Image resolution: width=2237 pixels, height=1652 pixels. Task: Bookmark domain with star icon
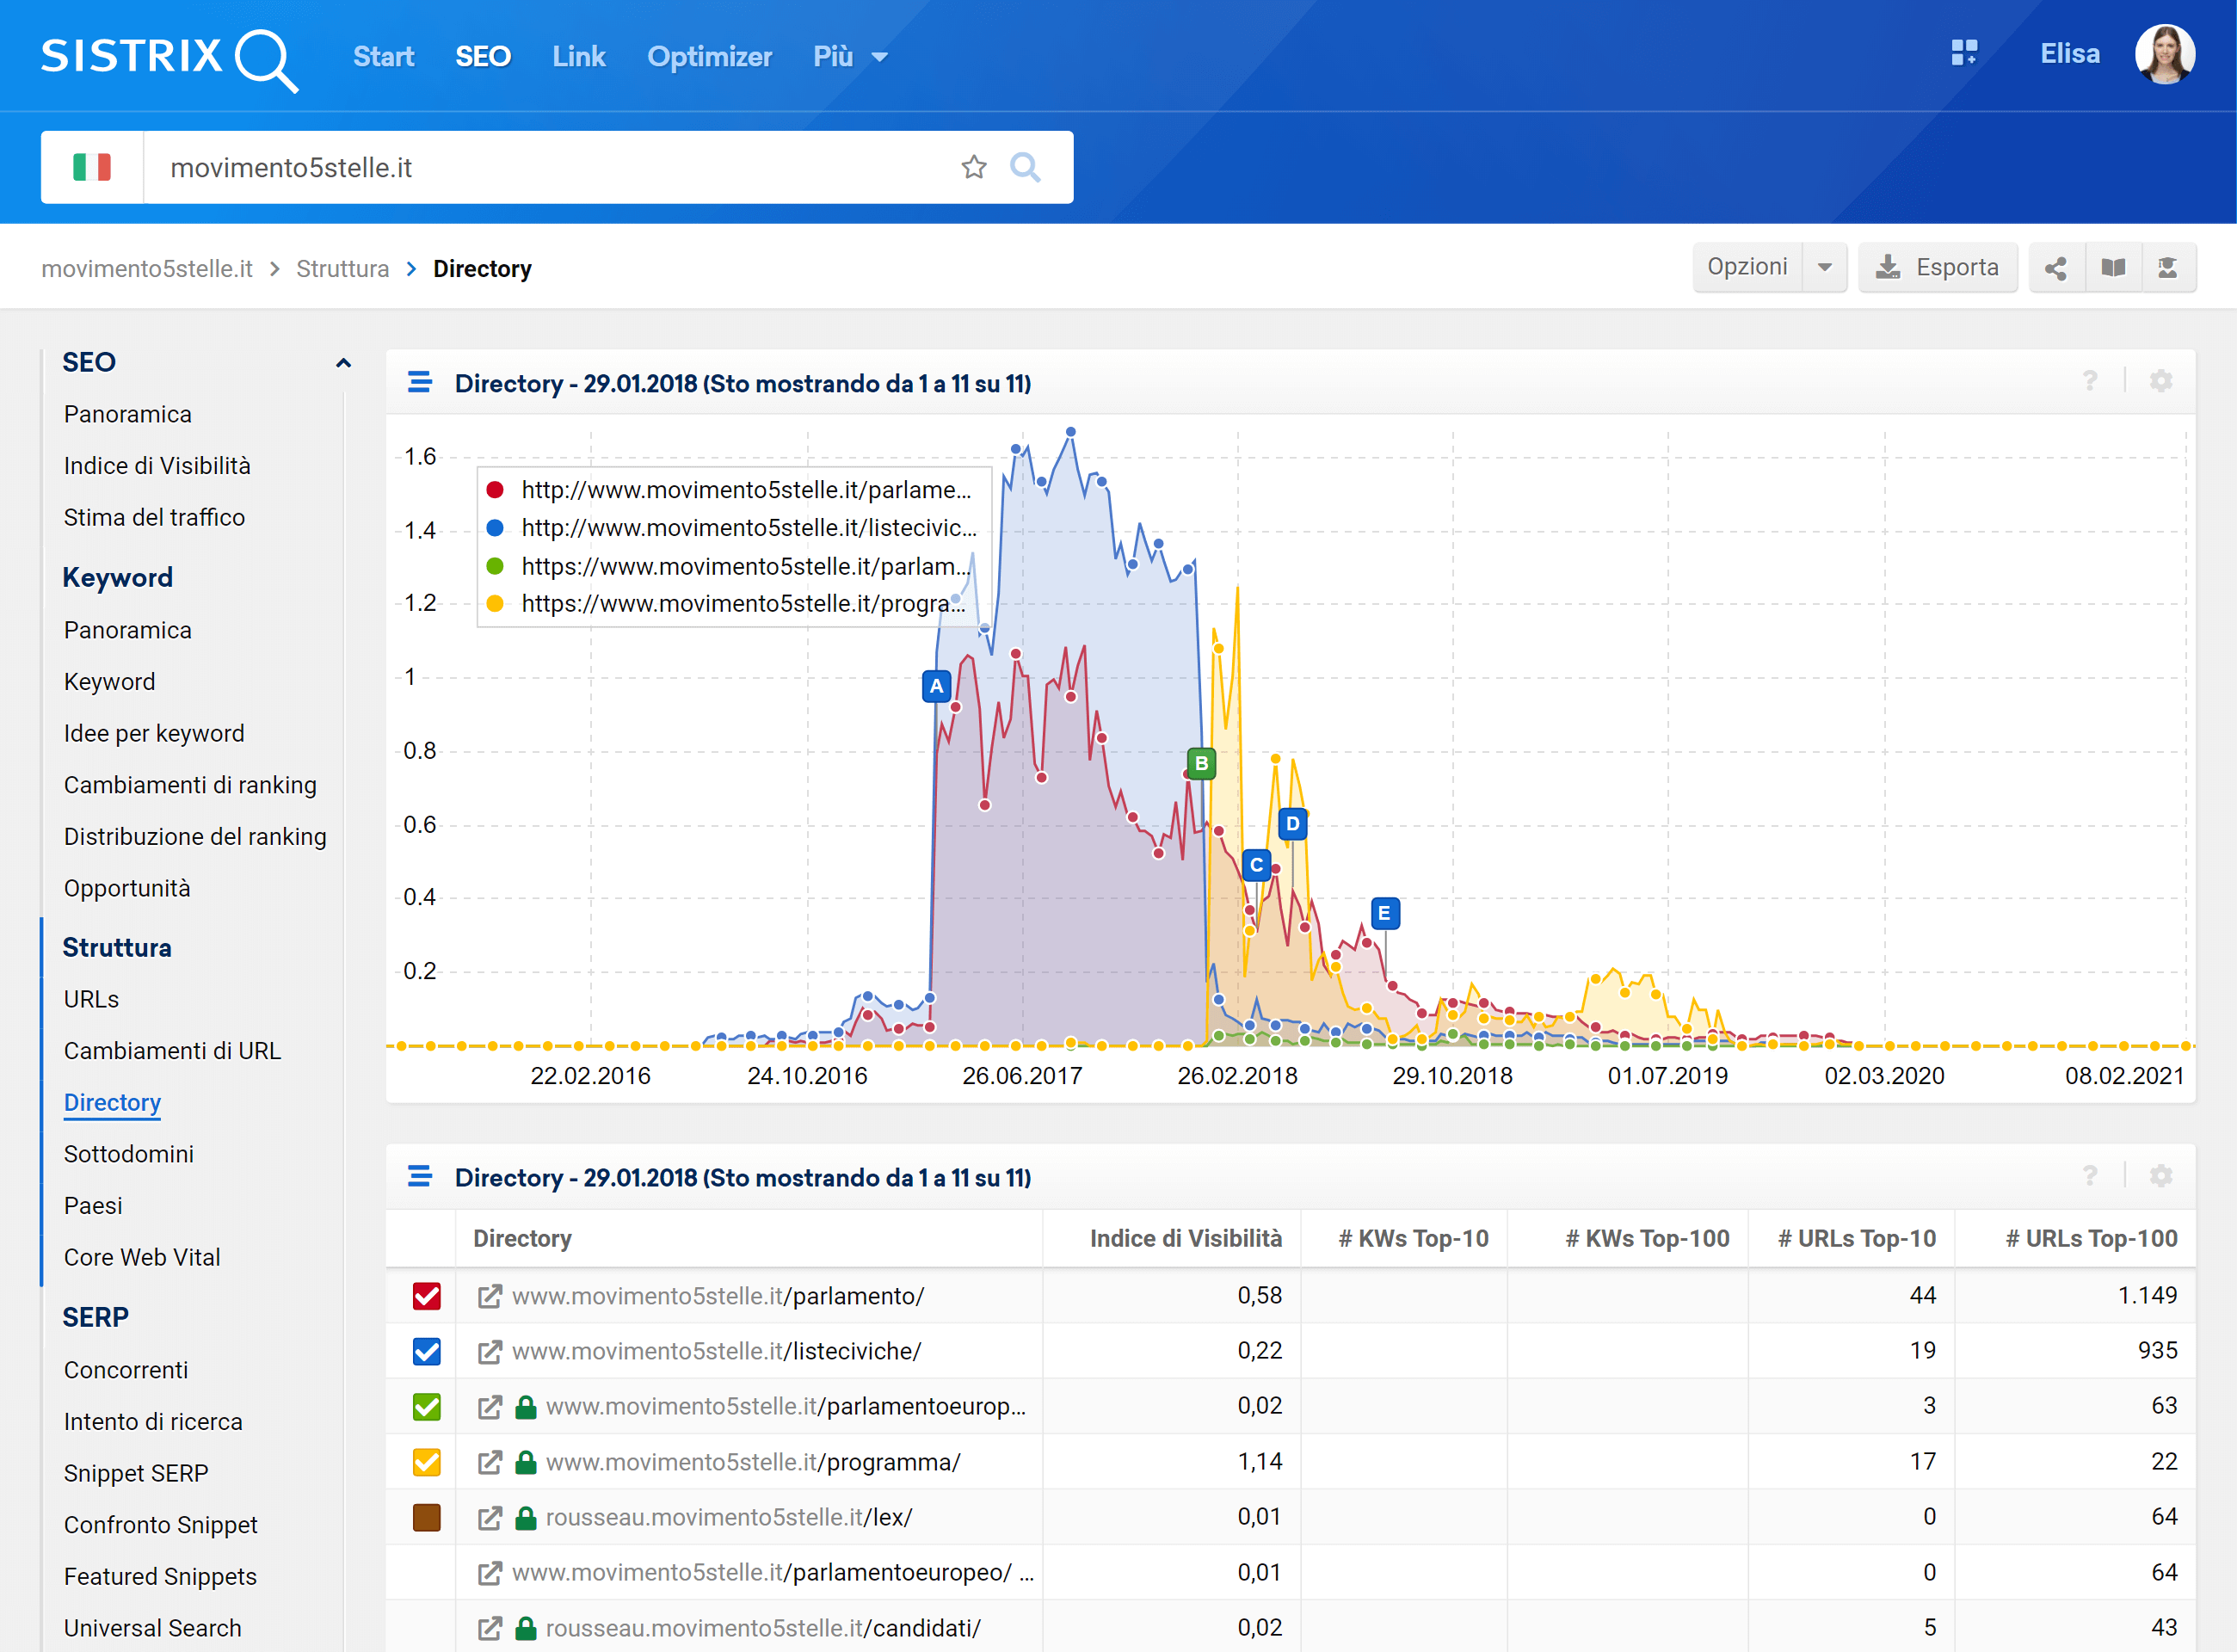click(974, 167)
